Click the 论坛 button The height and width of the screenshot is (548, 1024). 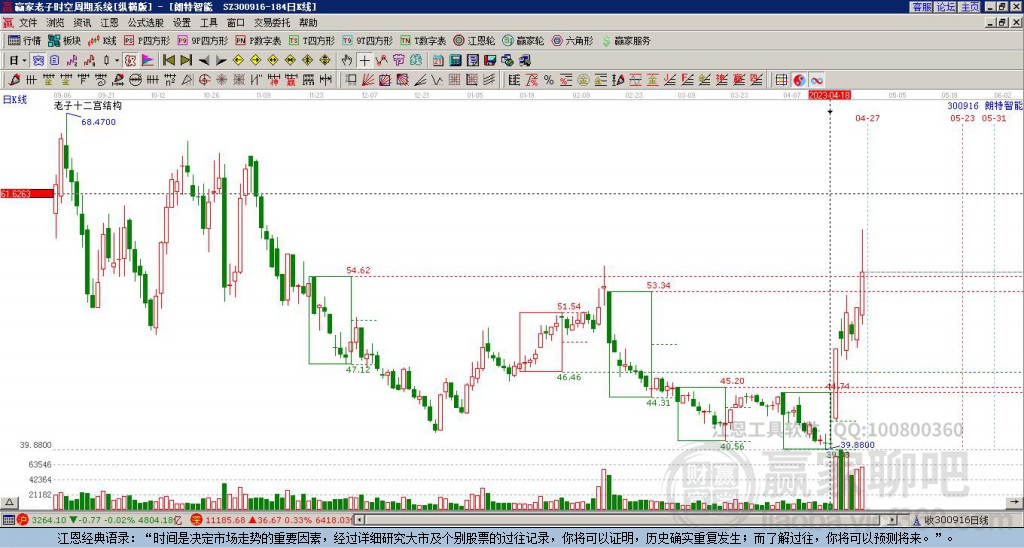945,7
